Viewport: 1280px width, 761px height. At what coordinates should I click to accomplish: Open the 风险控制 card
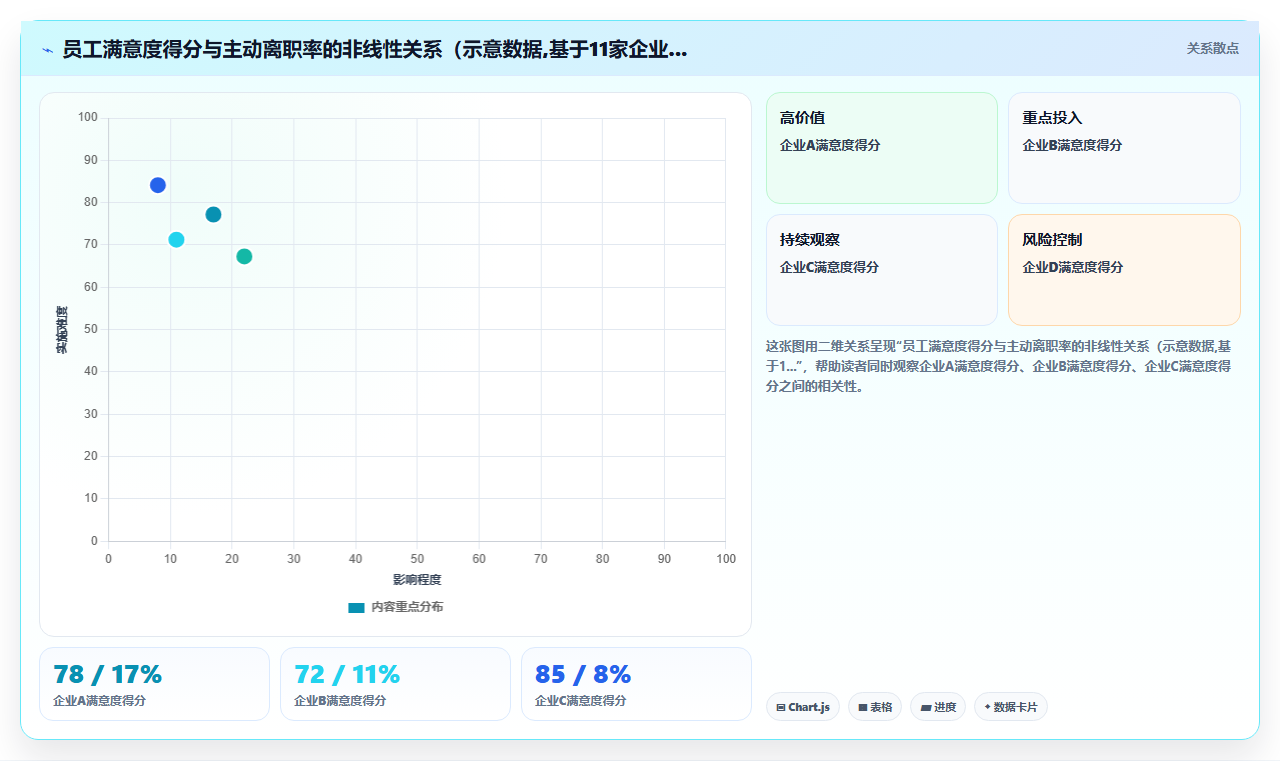(x=1124, y=270)
